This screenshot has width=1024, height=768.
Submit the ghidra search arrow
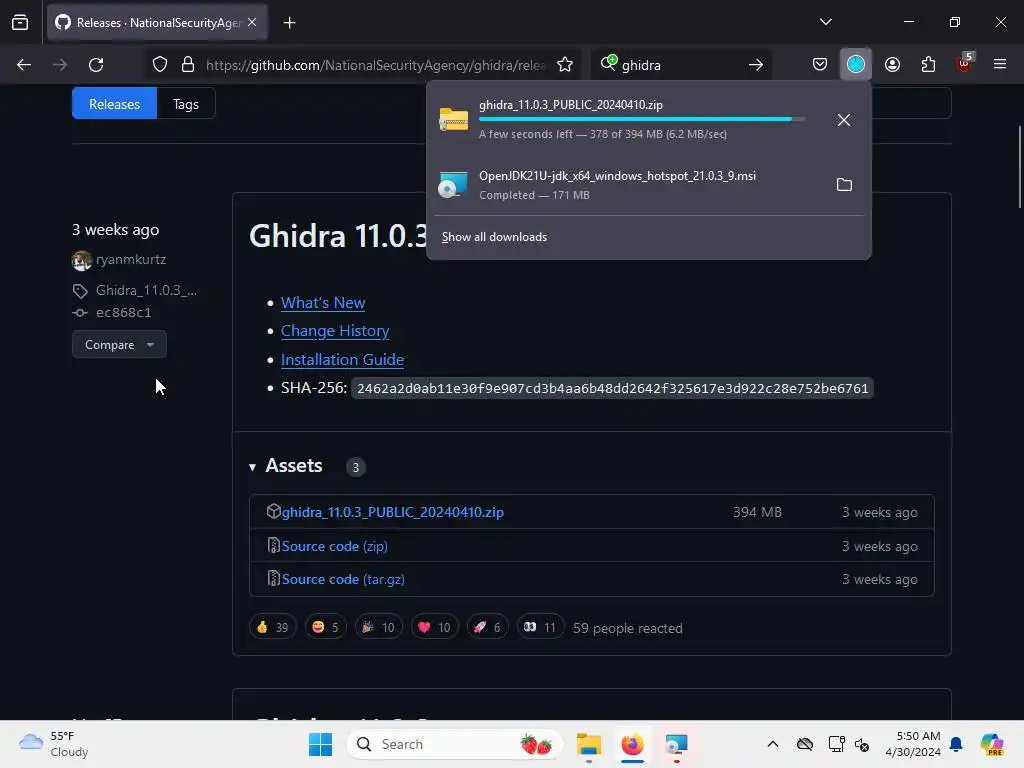click(x=756, y=65)
